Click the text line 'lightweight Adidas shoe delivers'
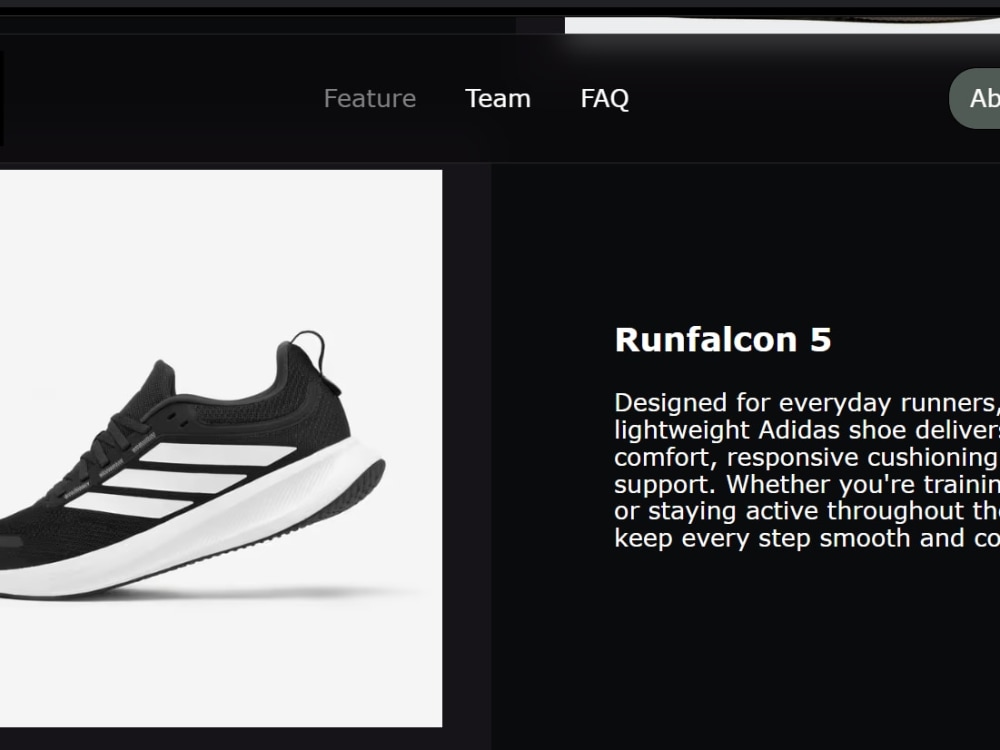1000x750 pixels. tap(807, 430)
